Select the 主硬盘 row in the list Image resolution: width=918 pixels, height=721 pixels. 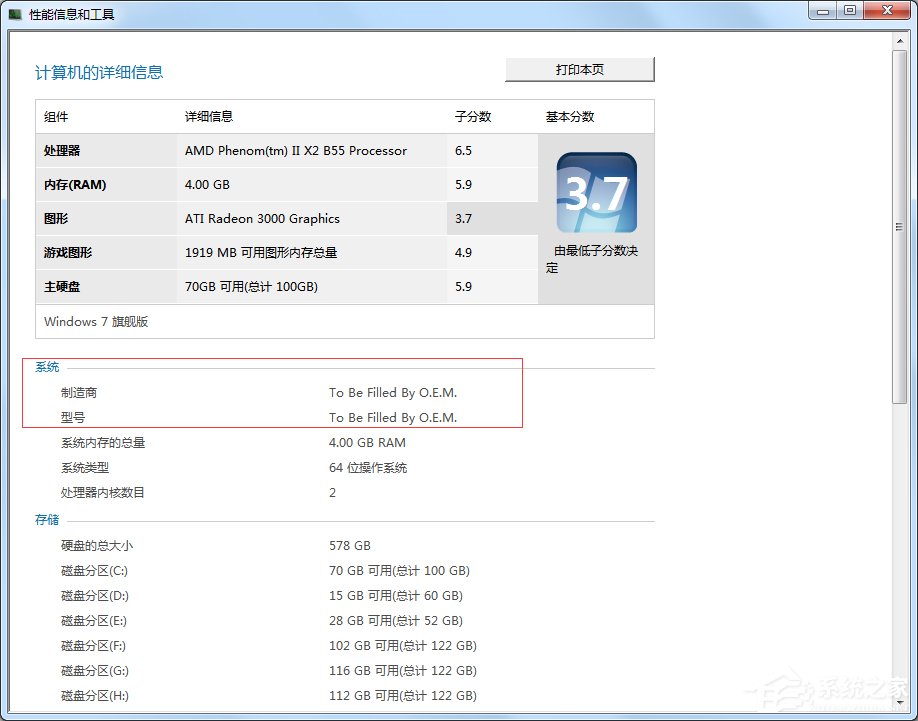point(150,286)
